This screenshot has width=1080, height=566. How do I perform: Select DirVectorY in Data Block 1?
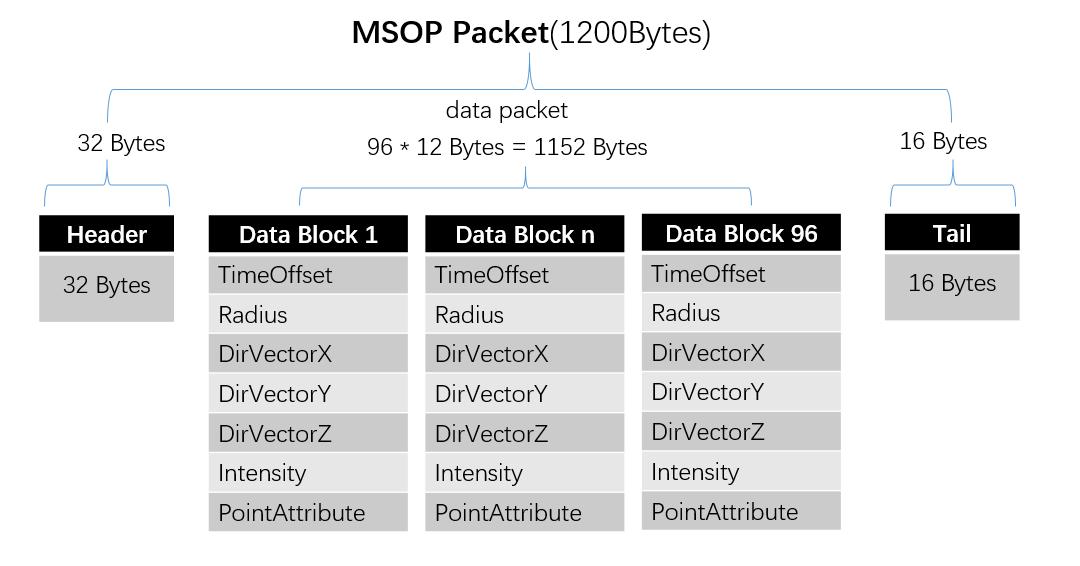[x=308, y=394]
